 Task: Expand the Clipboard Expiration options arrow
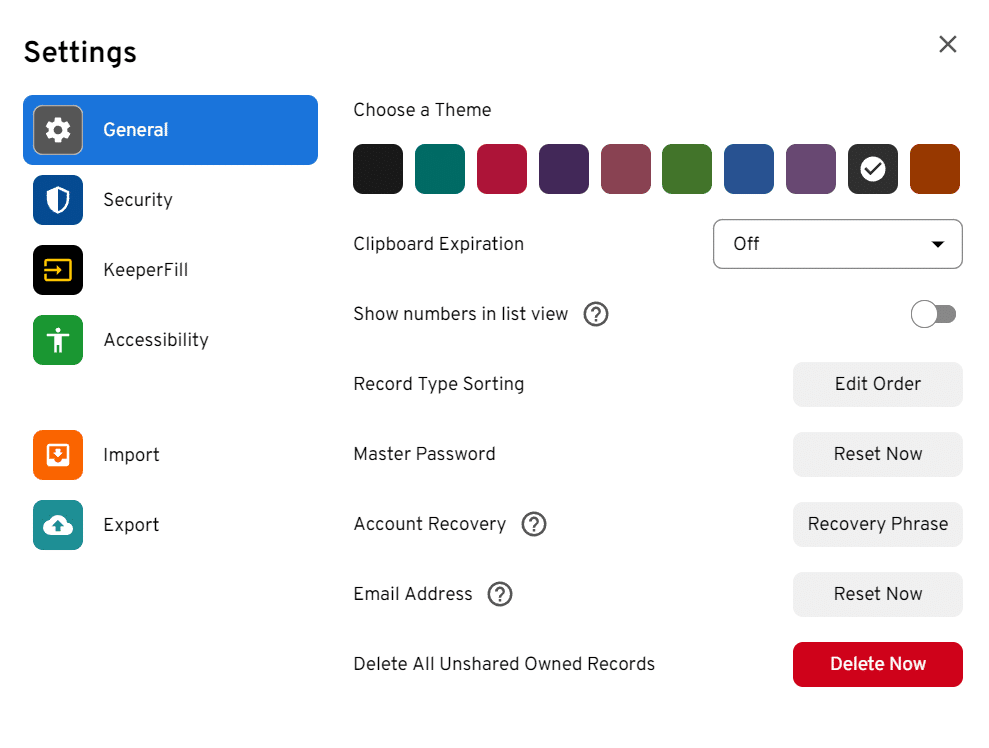tap(938, 244)
